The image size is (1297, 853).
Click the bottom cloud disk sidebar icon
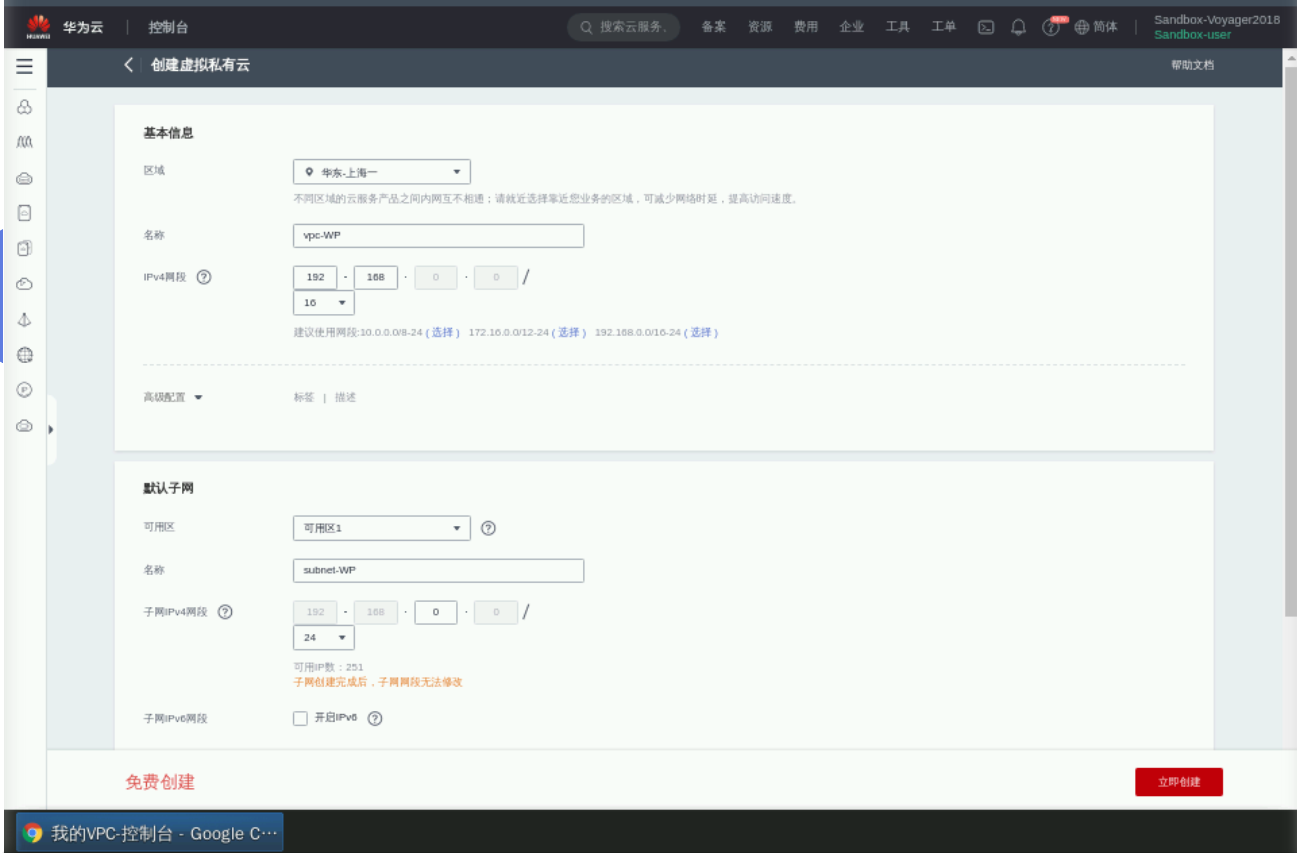25,426
